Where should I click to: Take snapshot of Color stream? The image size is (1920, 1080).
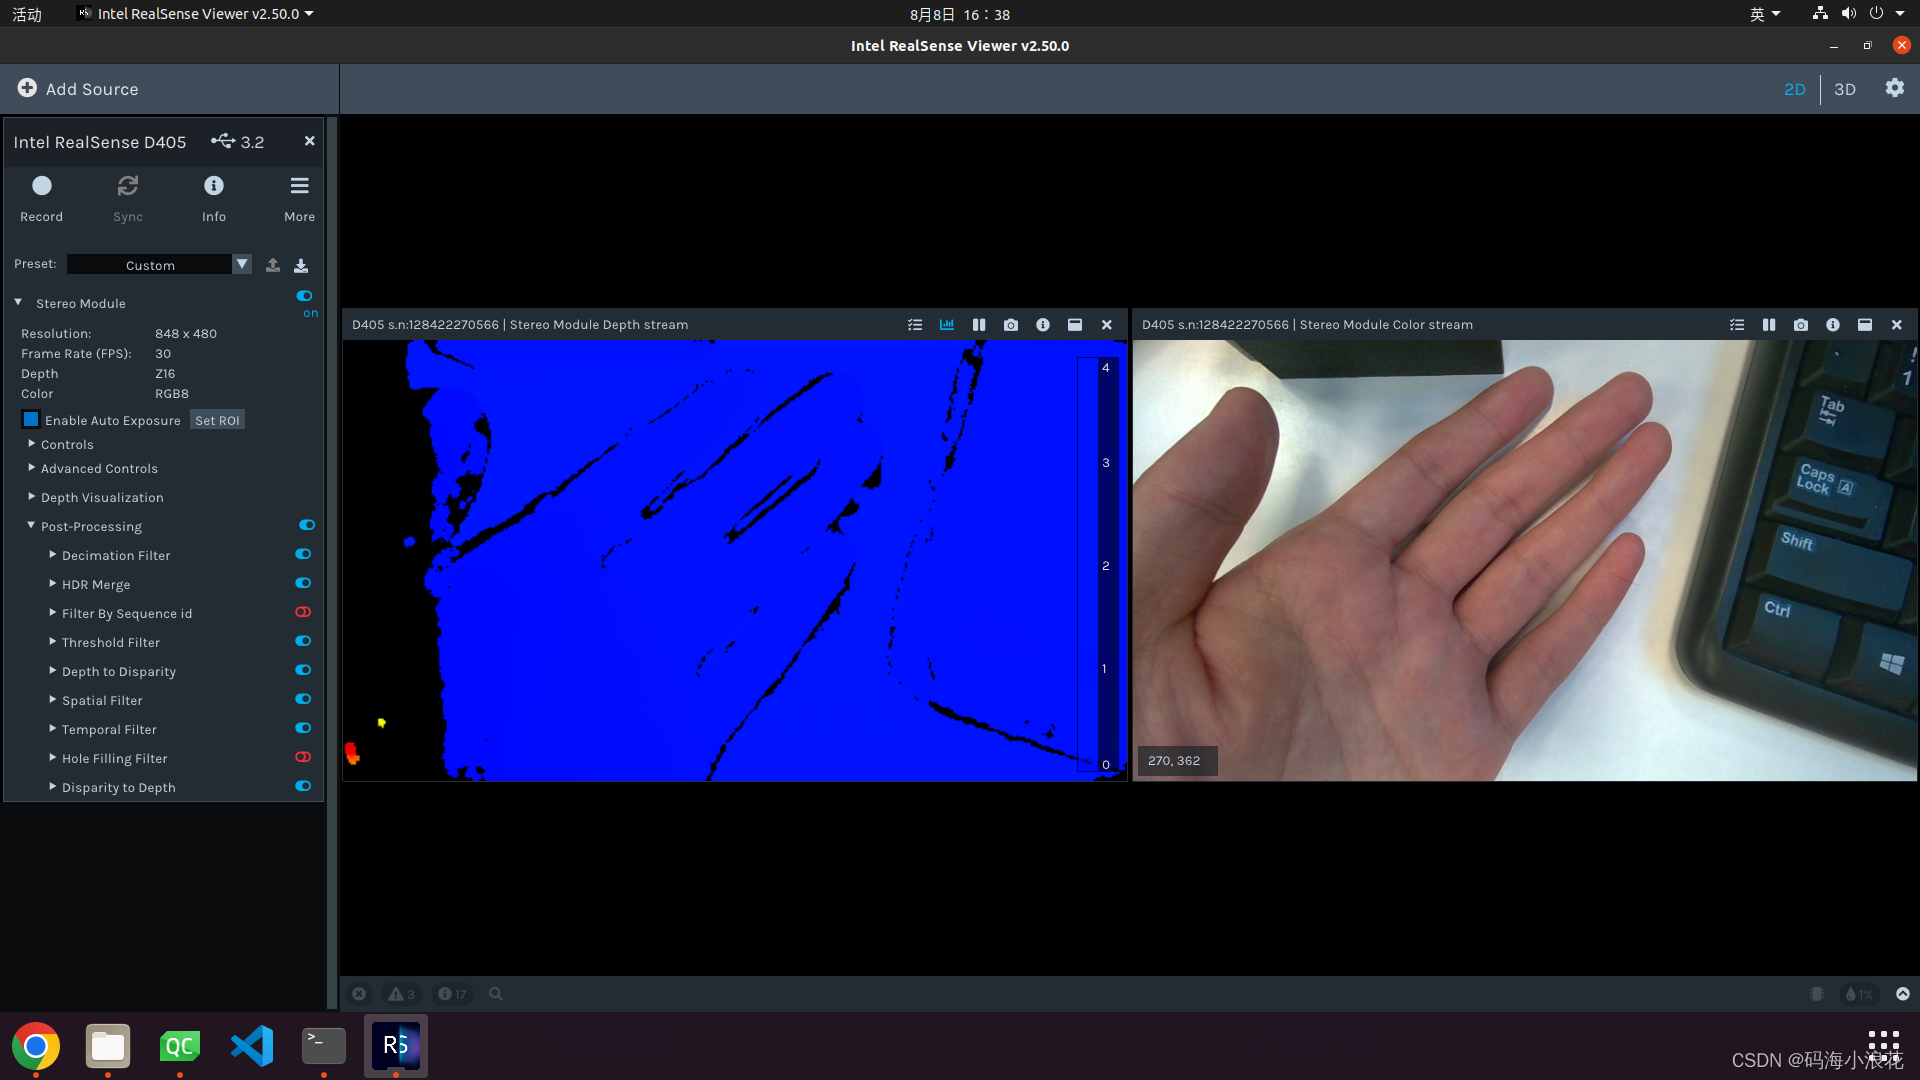pos(1801,325)
